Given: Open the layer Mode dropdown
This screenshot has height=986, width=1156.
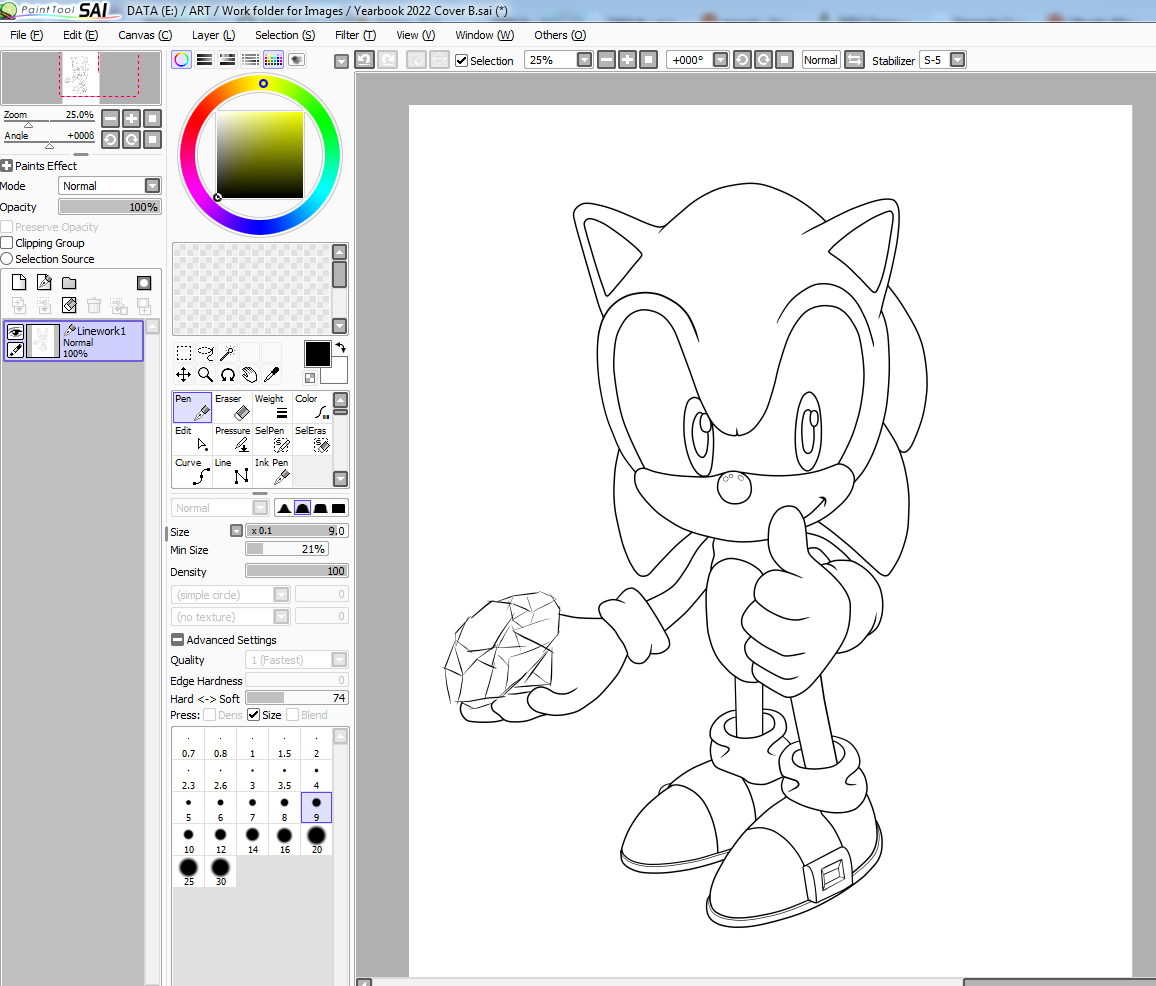Looking at the screenshot, I should [x=153, y=186].
